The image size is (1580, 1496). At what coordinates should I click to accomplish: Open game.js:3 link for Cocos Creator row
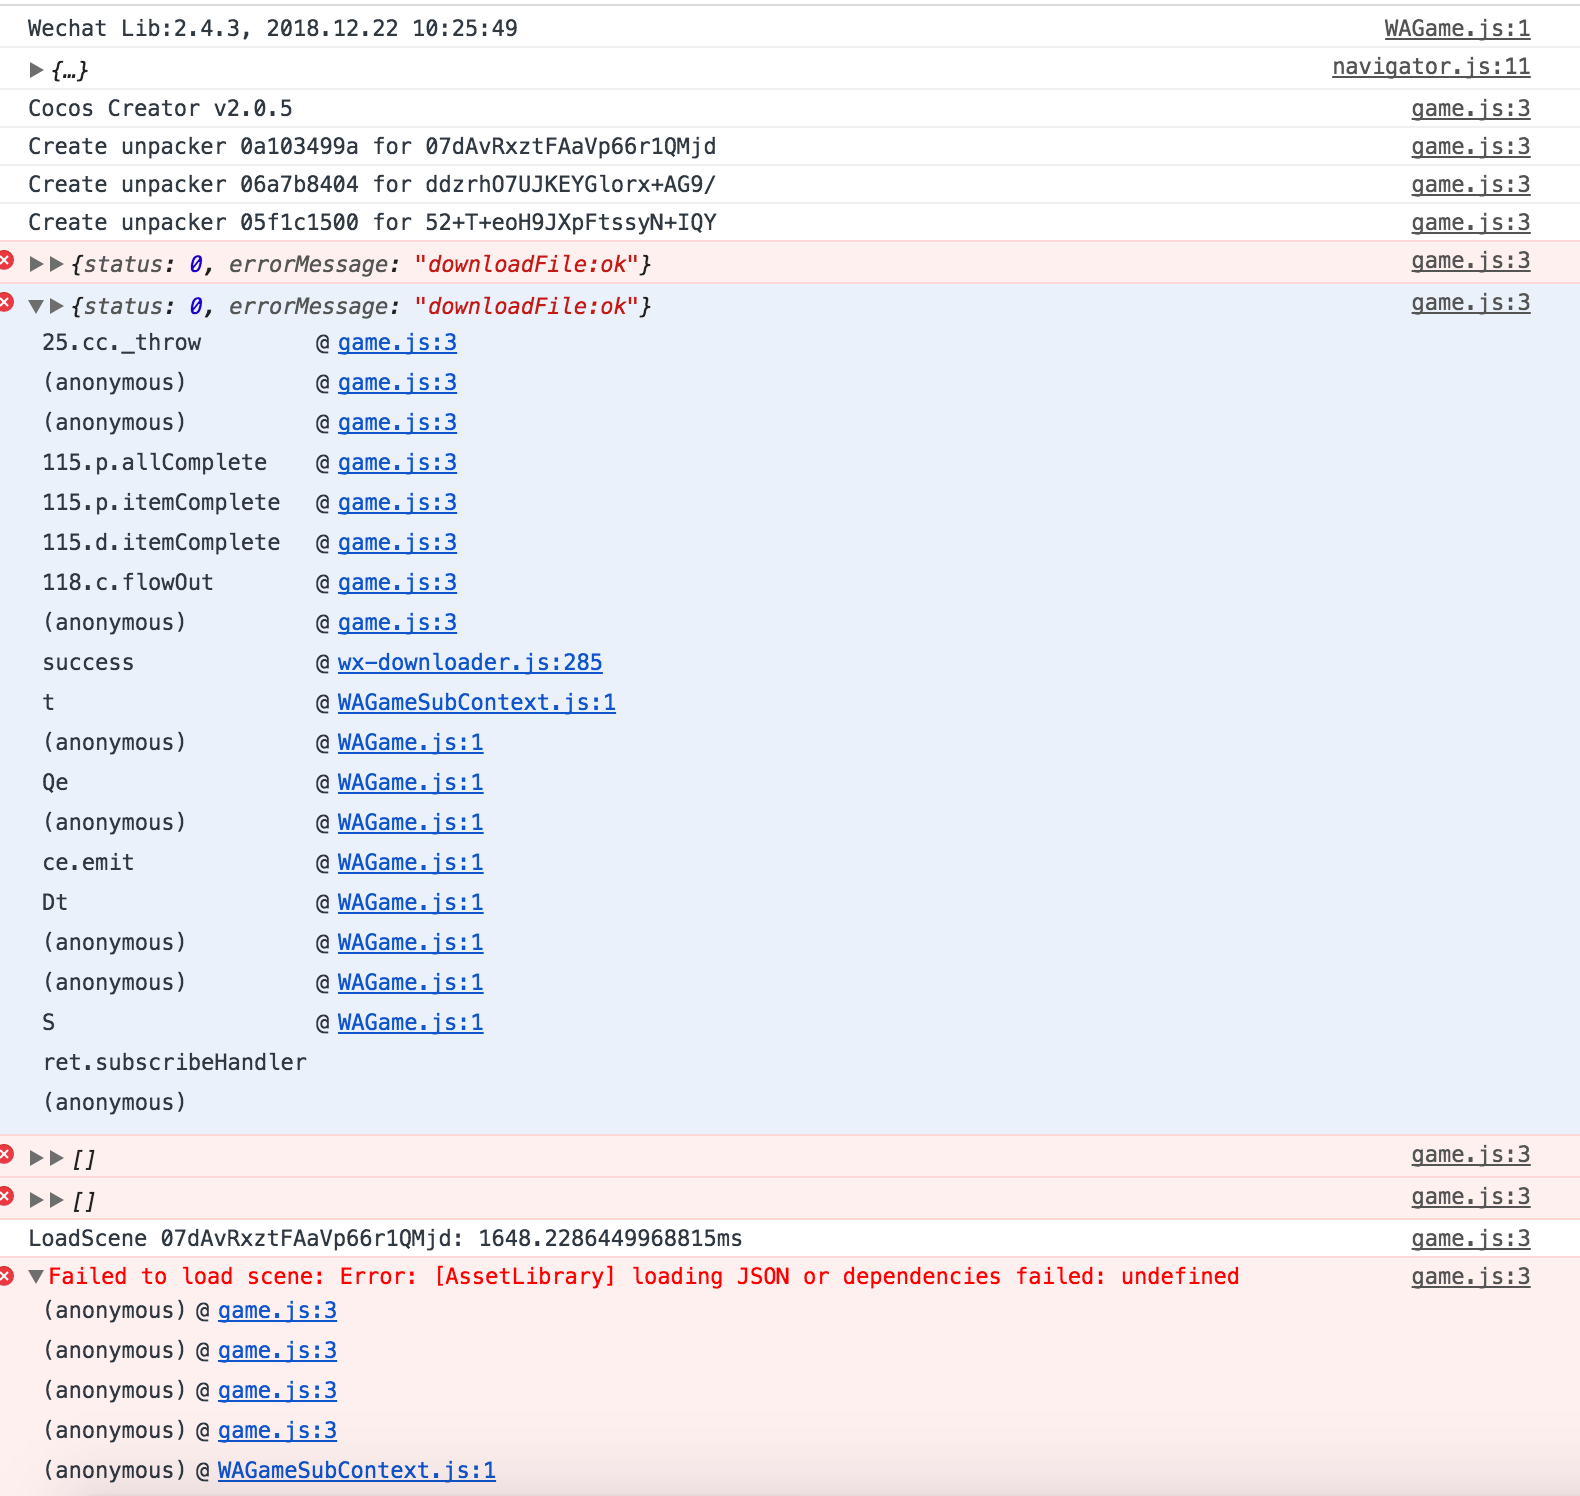click(x=1470, y=109)
